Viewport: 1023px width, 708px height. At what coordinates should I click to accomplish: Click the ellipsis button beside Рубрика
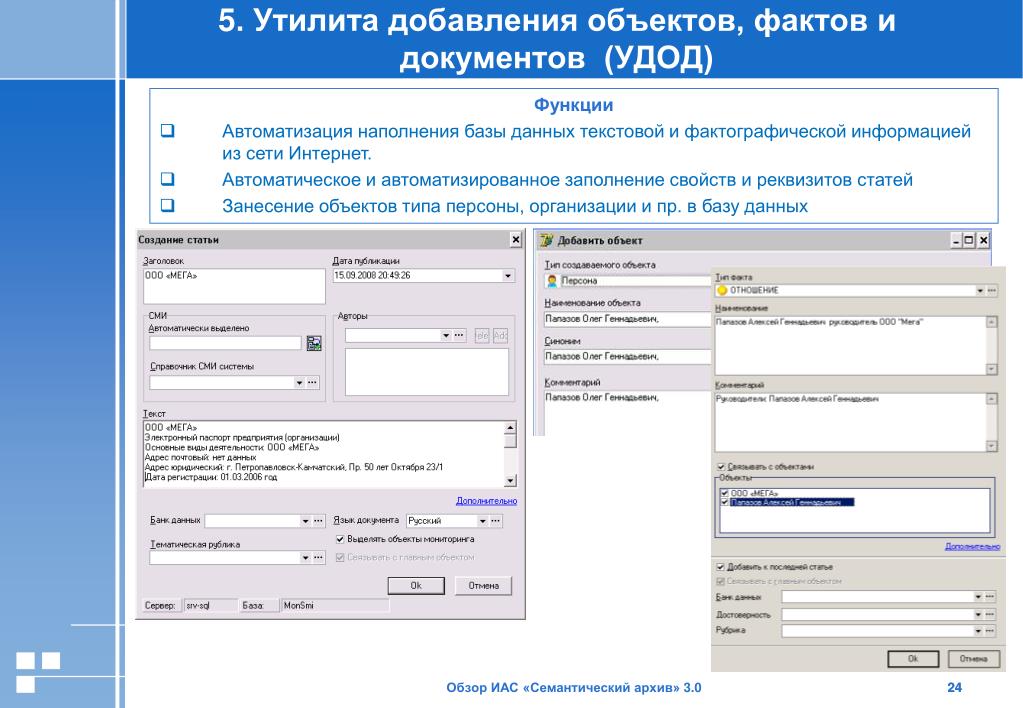pyautogui.click(x=990, y=631)
